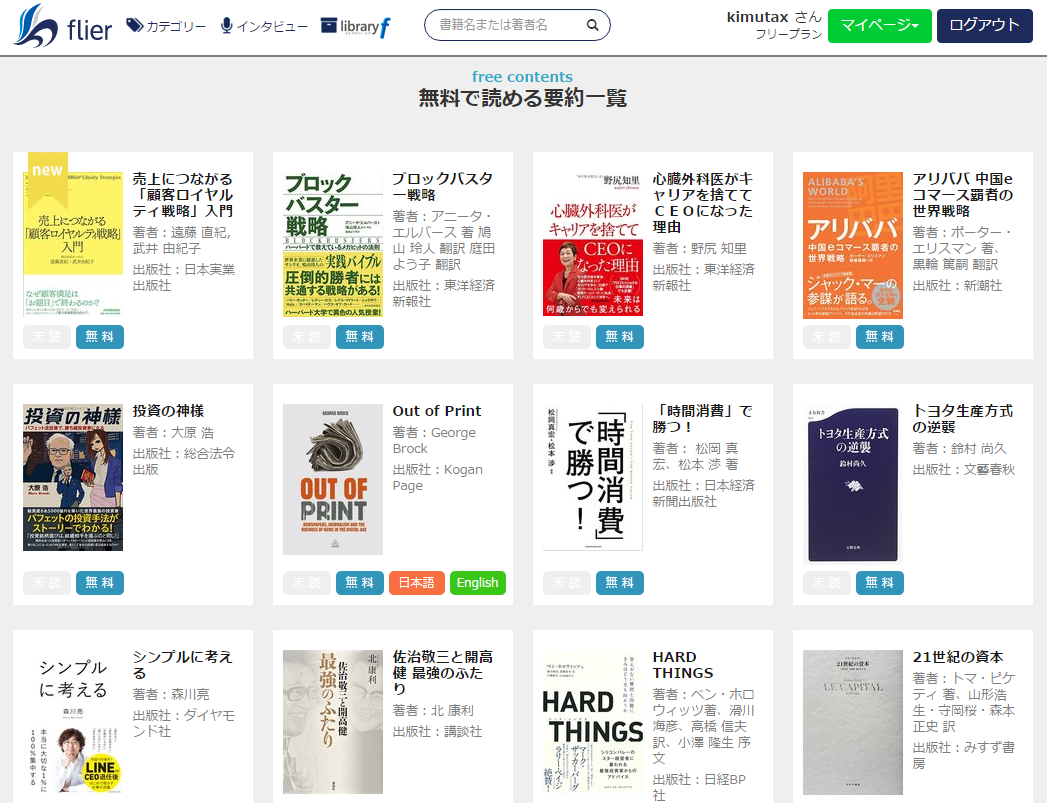Click 無料 under 投資の神様

99,583
